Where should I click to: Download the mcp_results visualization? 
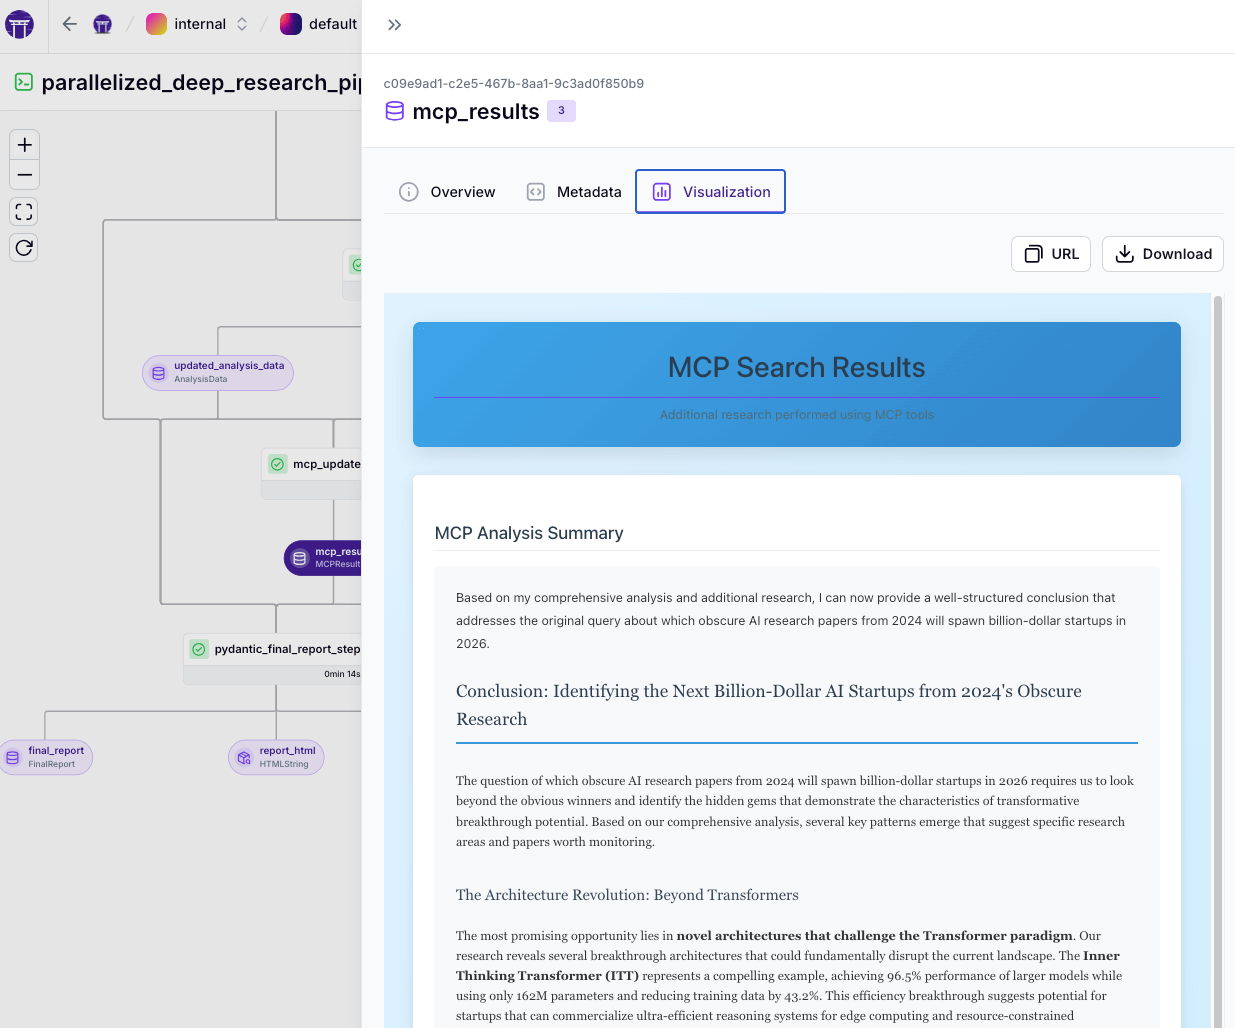click(1162, 254)
